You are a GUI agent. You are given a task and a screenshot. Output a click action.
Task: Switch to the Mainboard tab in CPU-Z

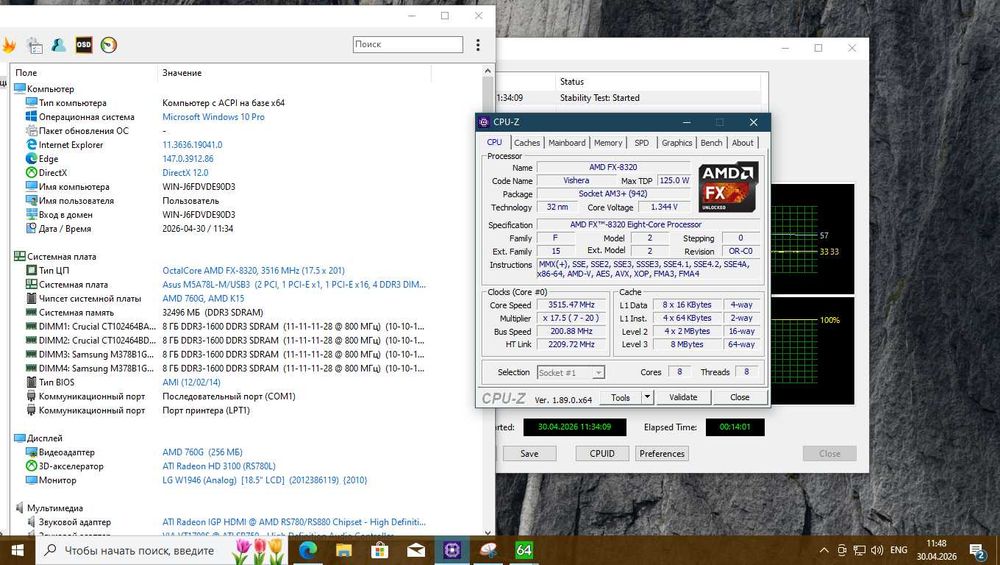[567, 143]
